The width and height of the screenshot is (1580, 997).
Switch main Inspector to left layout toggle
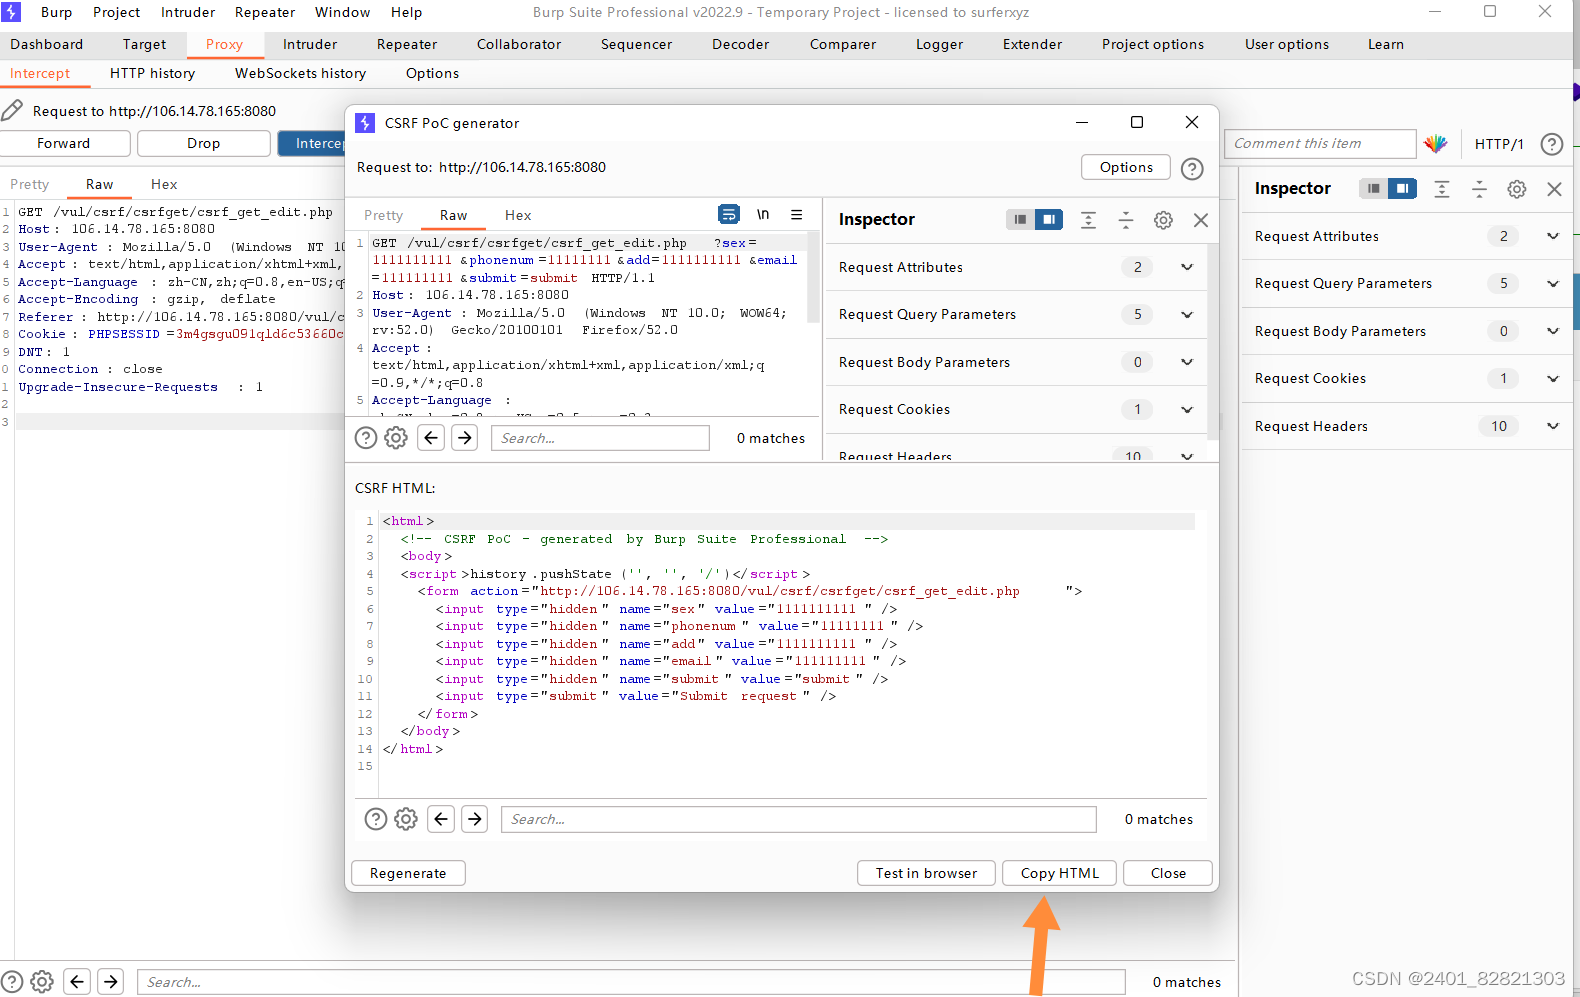click(1374, 188)
